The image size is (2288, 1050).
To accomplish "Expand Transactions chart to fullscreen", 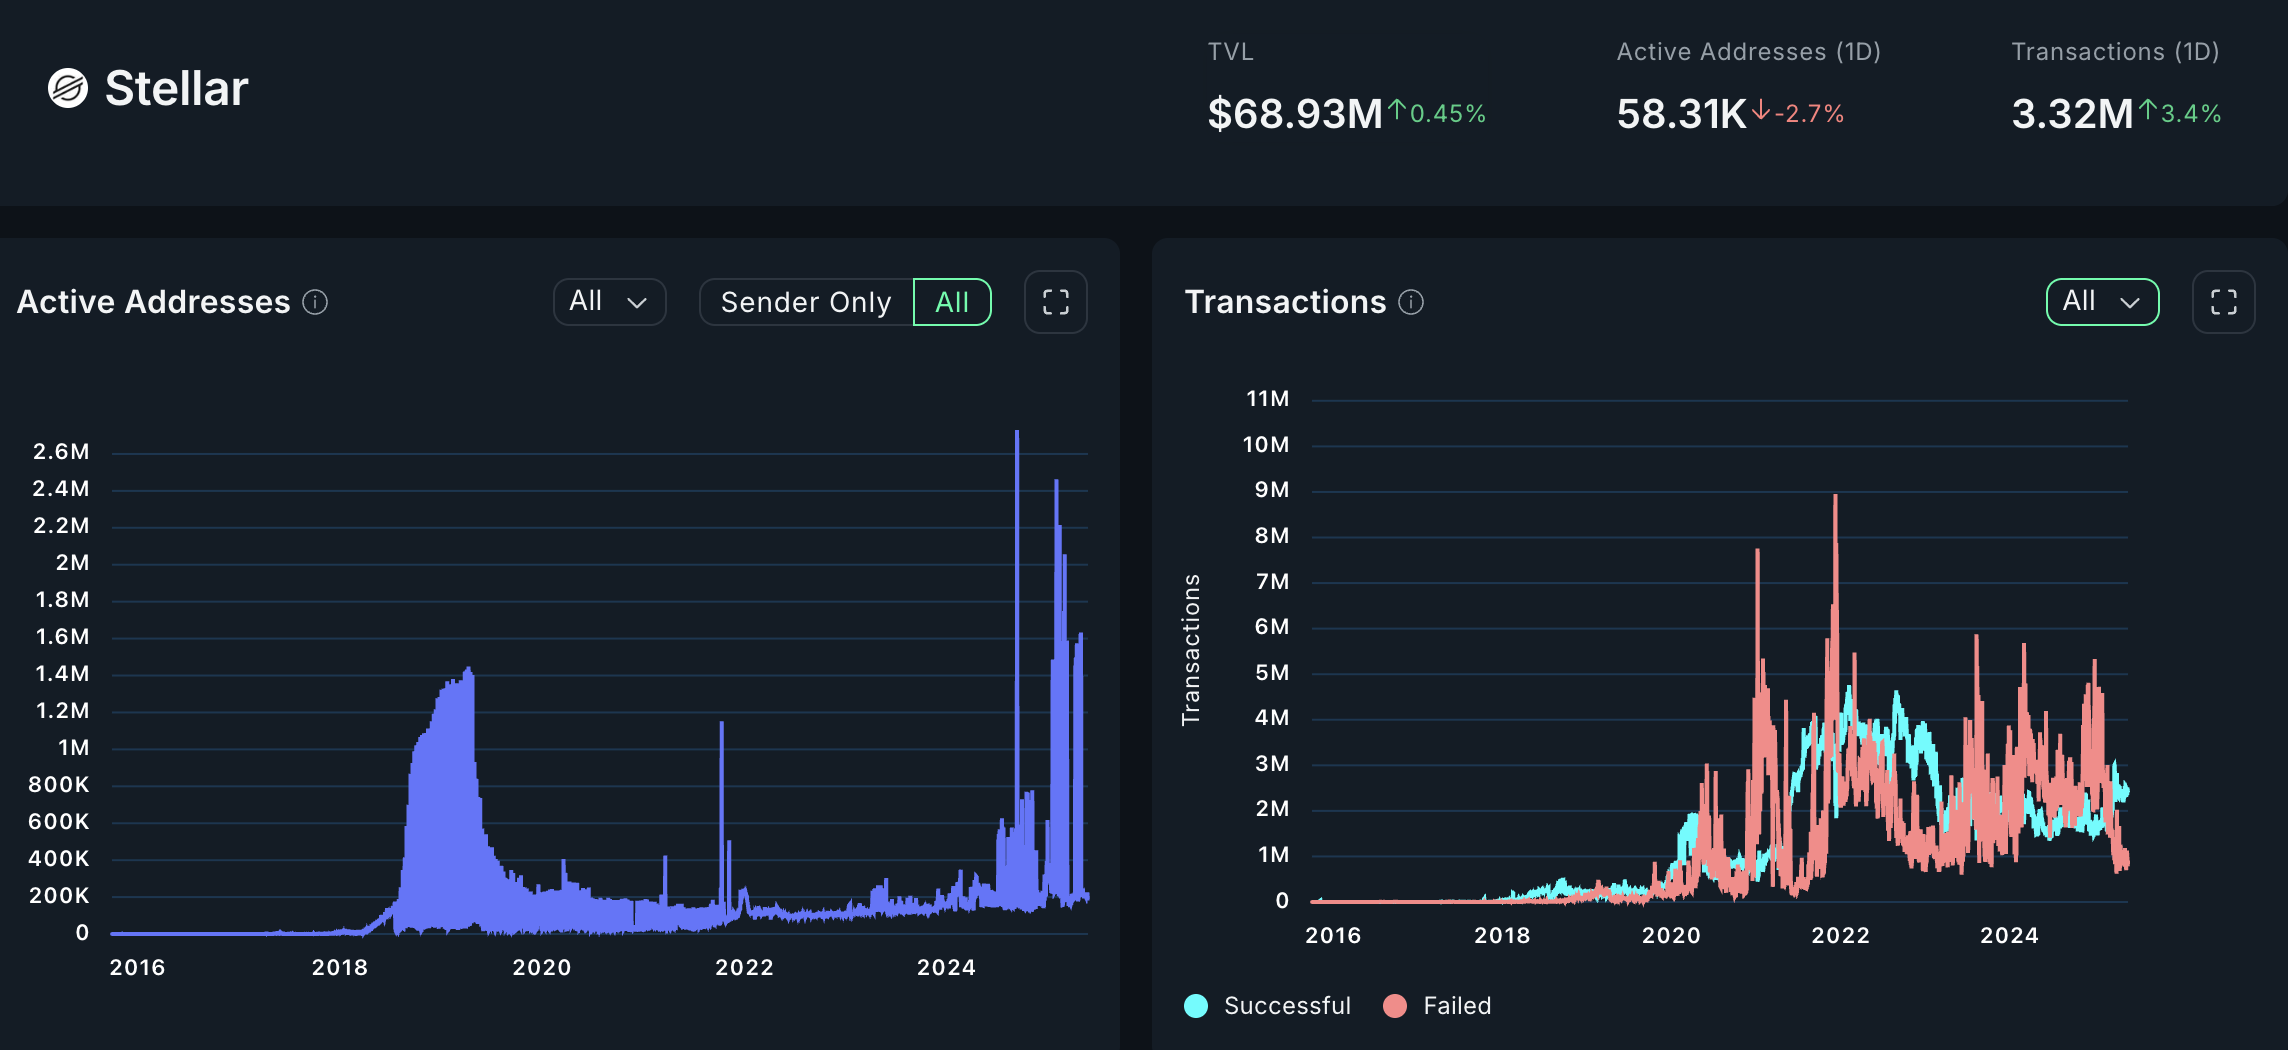I will click(2224, 302).
